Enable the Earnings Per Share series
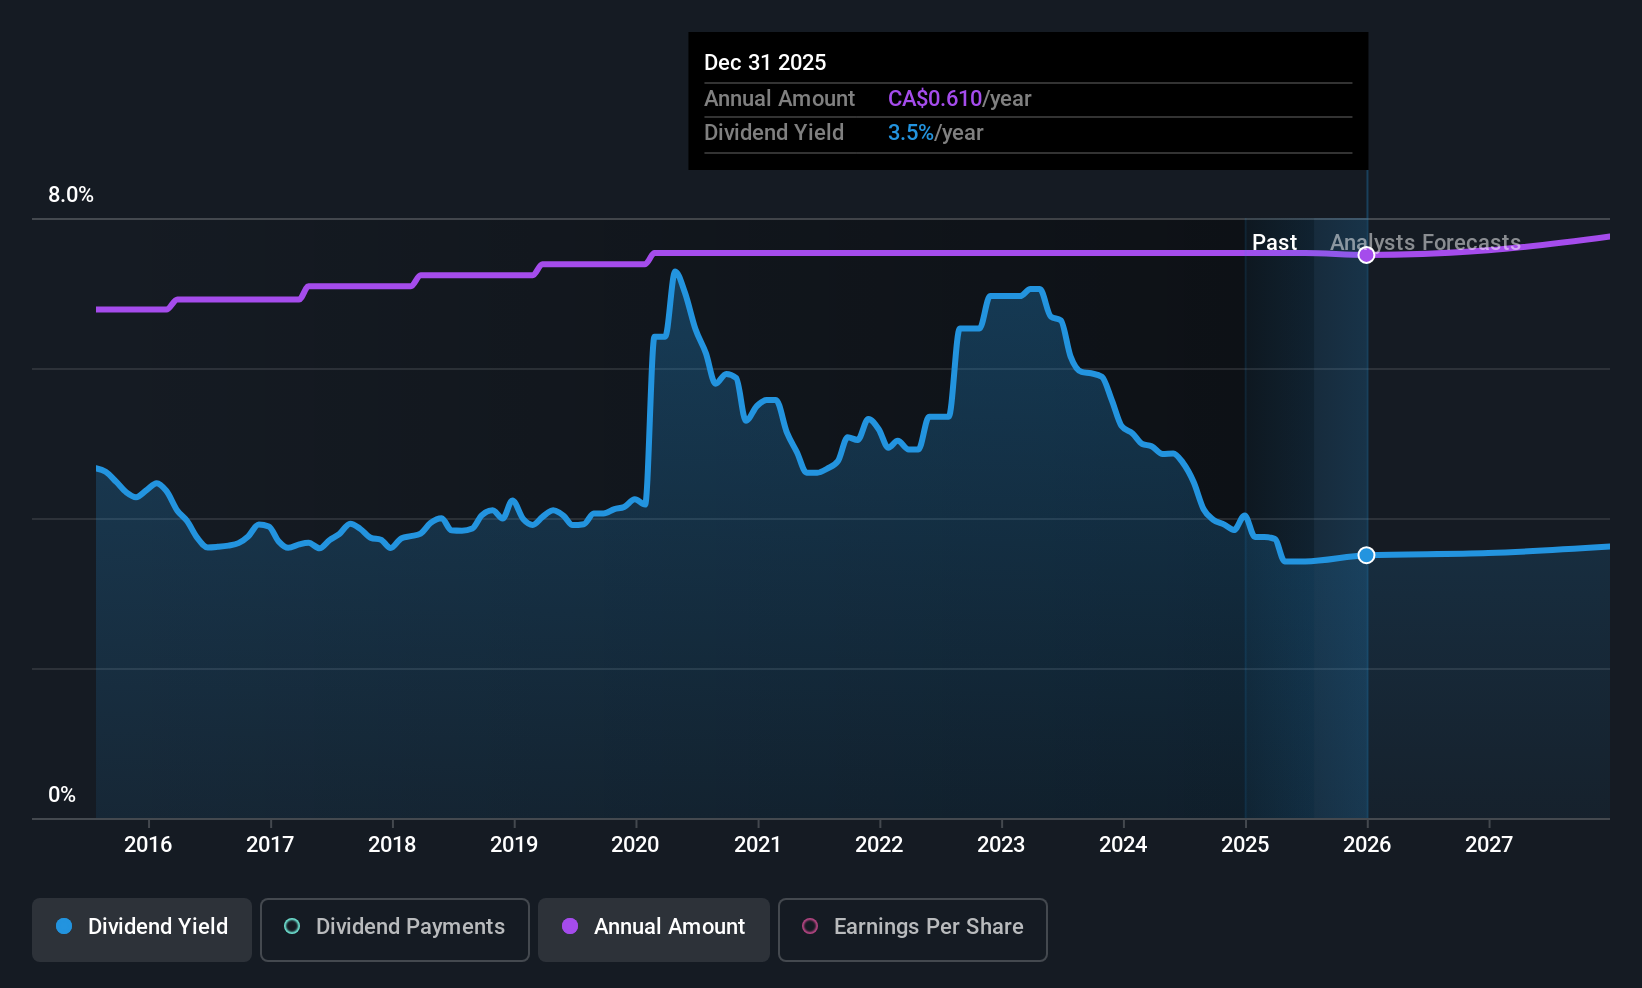The height and width of the screenshot is (988, 1642). (x=913, y=930)
